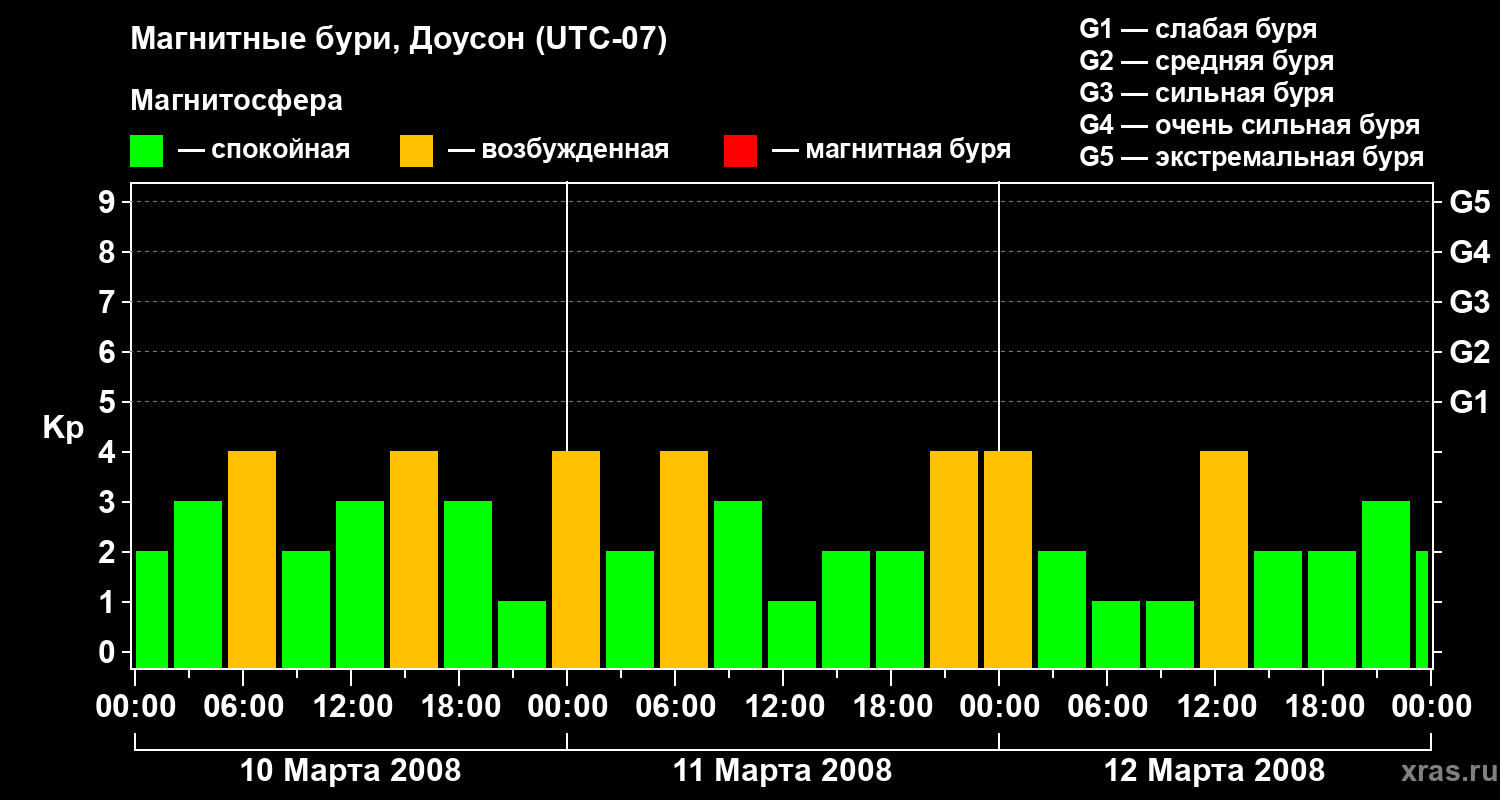
Task: Click the first orange bar on 10 March (06:00)
Action: coord(252,560)
